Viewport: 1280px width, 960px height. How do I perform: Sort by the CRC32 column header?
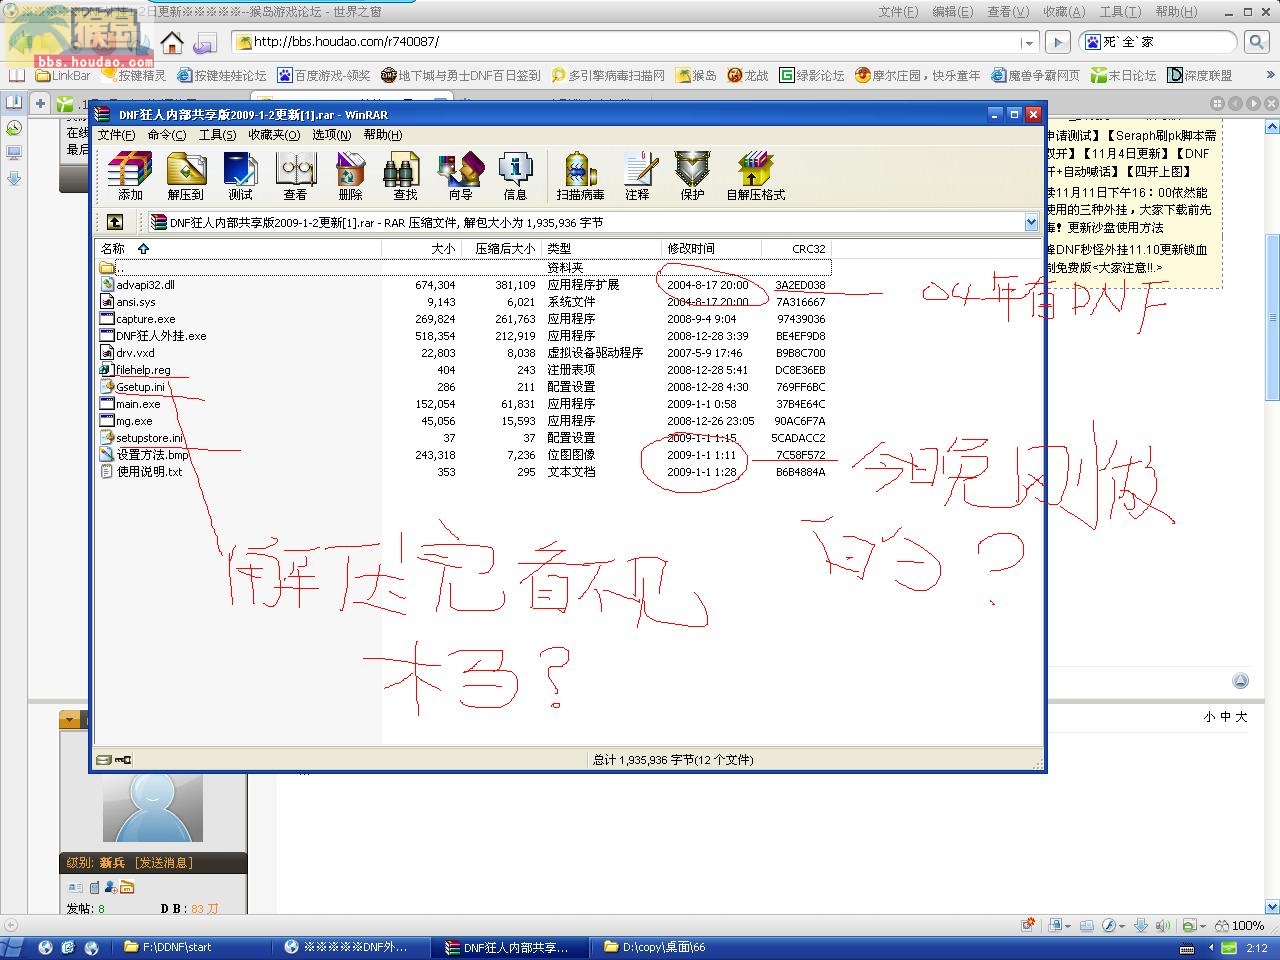pyautogui.click(x=796, y=248)
